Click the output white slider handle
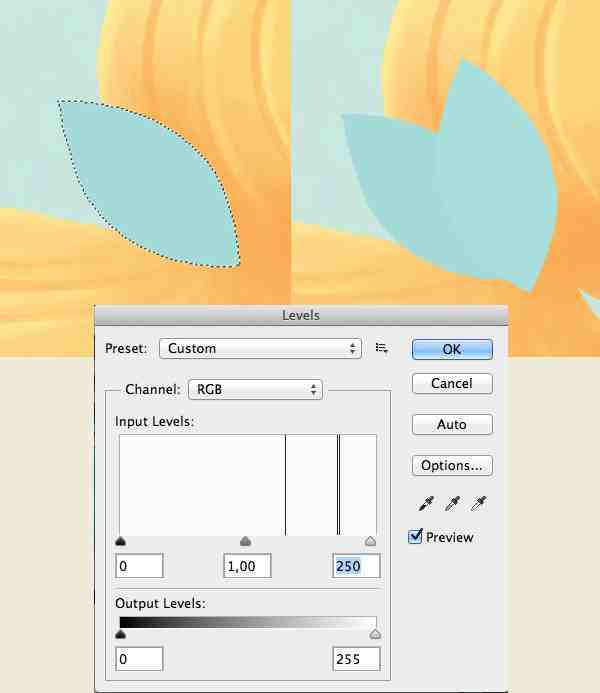600x693 pixels. (x=375, y=635)
